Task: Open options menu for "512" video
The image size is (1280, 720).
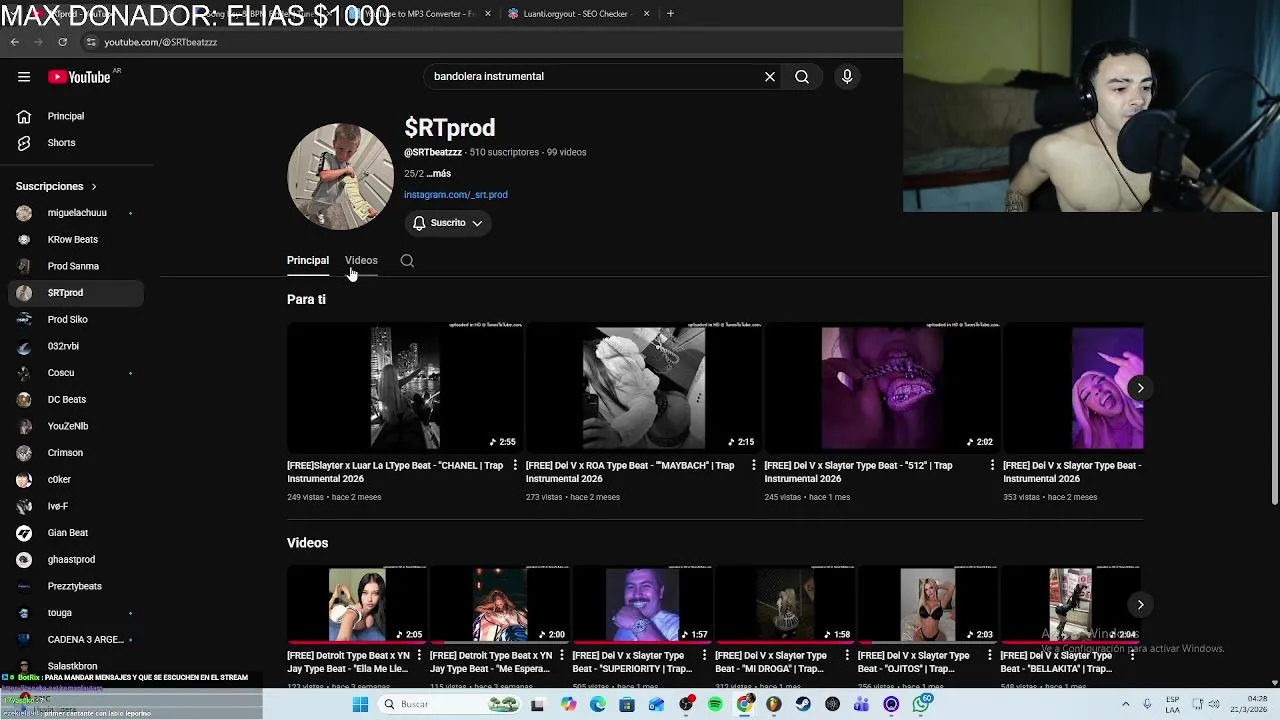Action: 992,465
